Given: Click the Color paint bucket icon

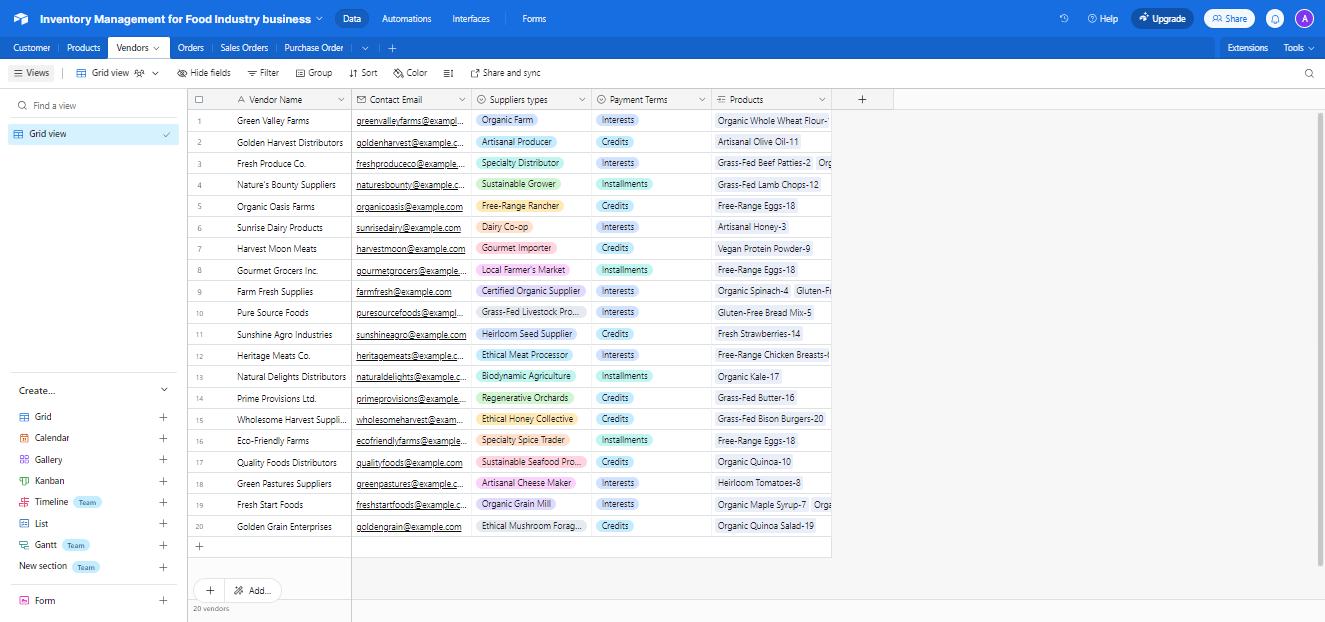Looking at the screenshot, I should click(398, 73).
